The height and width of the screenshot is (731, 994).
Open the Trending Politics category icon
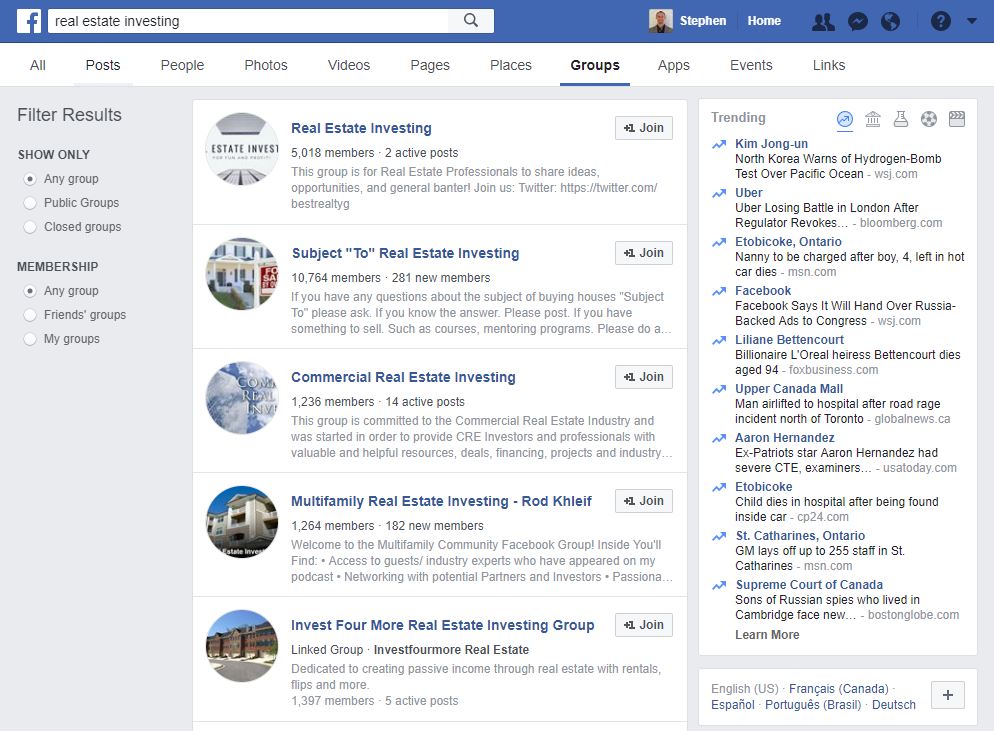(x=873, y=118)
